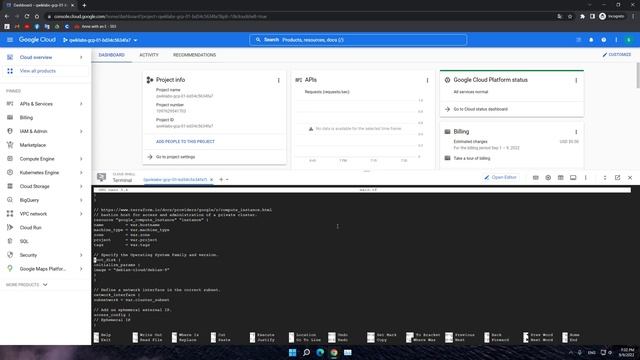Viewport: 640px width, 360px height.
Task: Open Cloud Shell more options menu
Action: [x=585, y=178]
